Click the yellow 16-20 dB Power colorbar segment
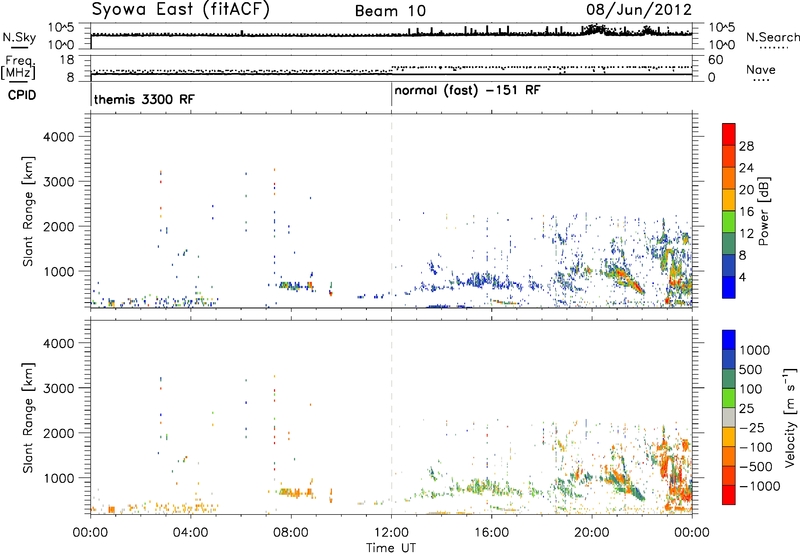The width and height of the screenshot is (800, 554). click(729, 199)
